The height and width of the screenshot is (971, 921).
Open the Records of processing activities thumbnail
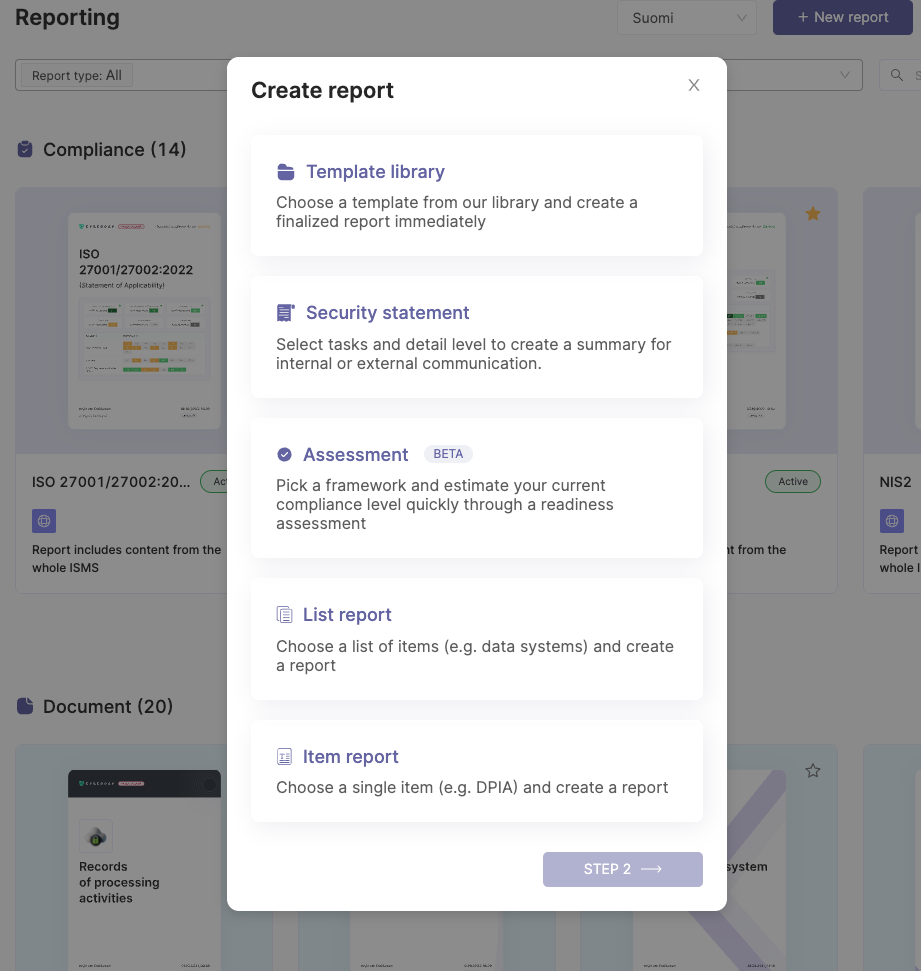[x=144, y=870]
